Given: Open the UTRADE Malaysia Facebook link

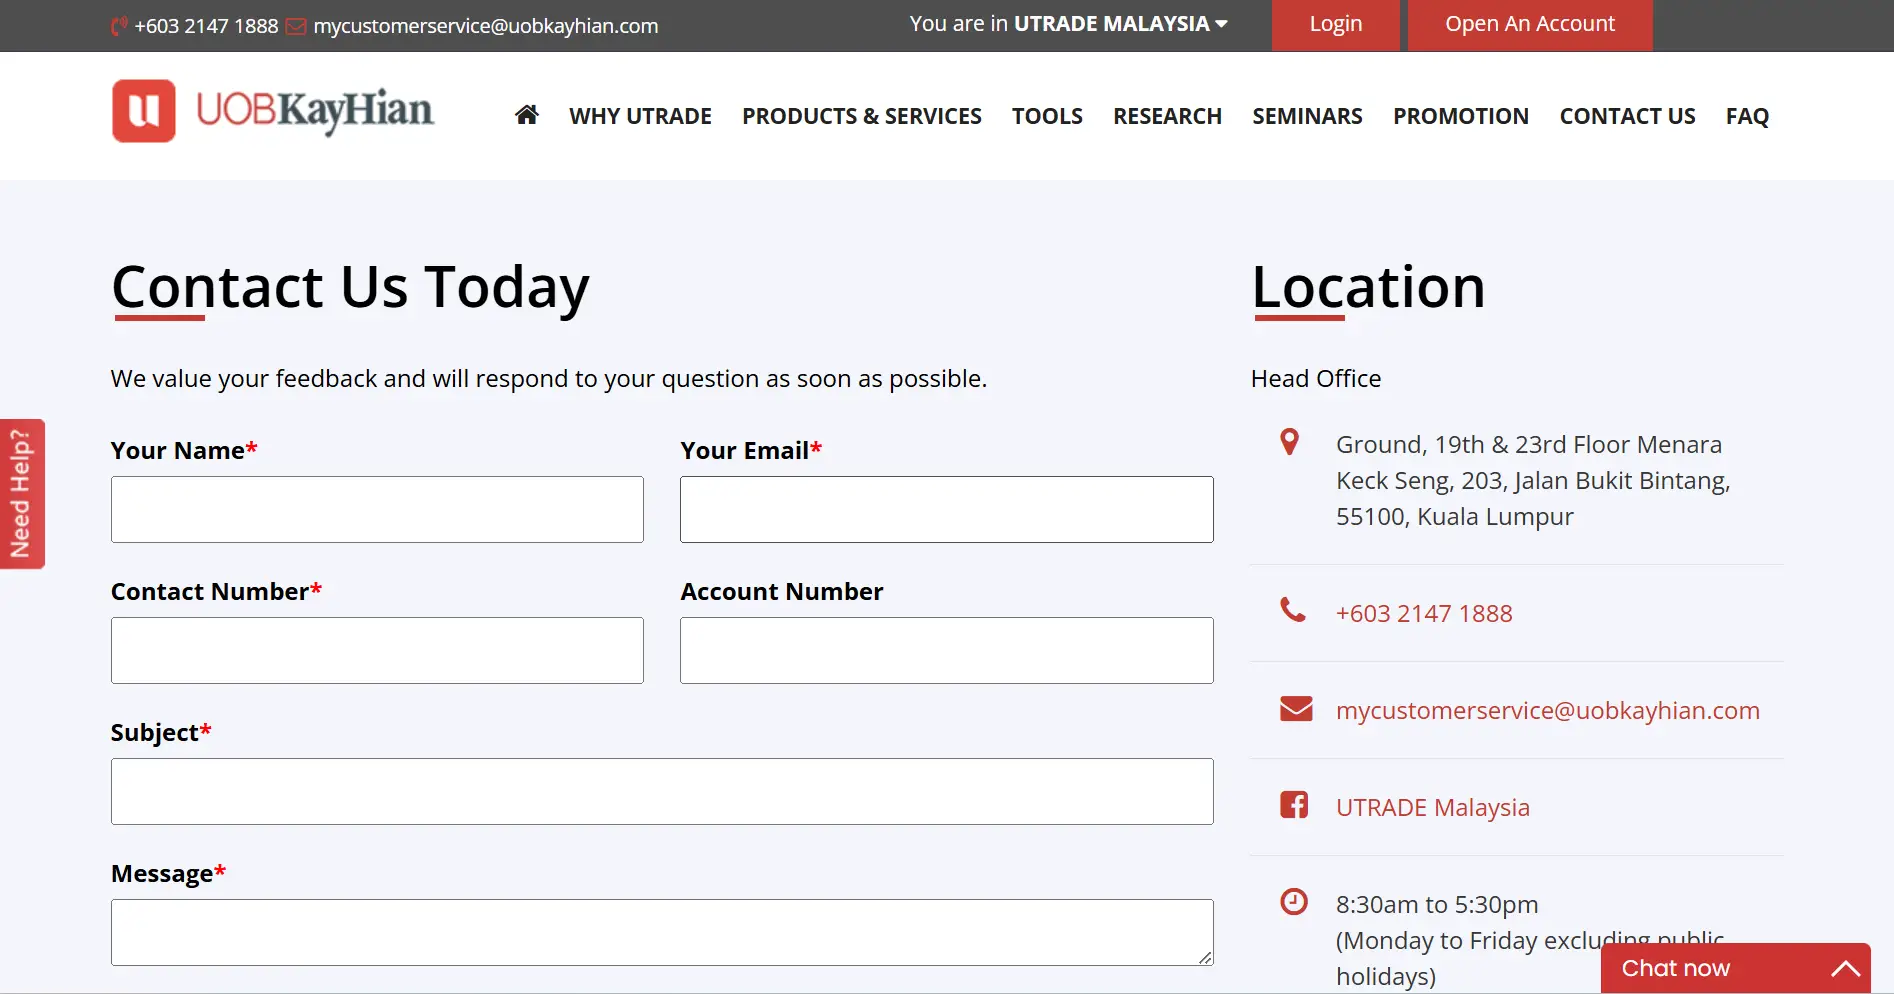Looking at the screenshot, I should pyautogui.click(x=1432, y=806).
